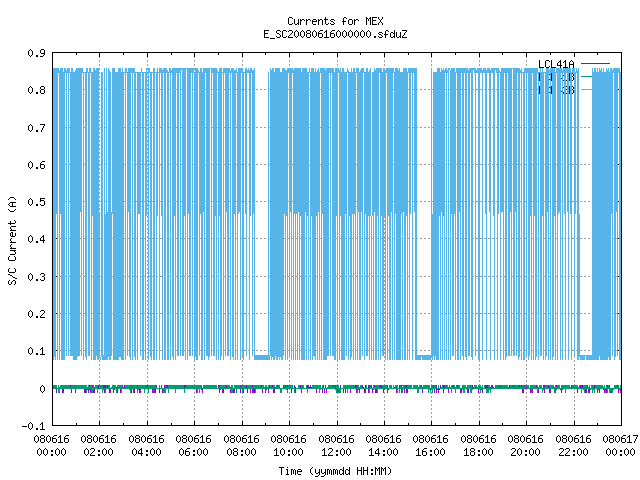Click the x-axis label '080616 16:00'
The width and height of the screenshot is (640, 480).
(x=431, y=446)
